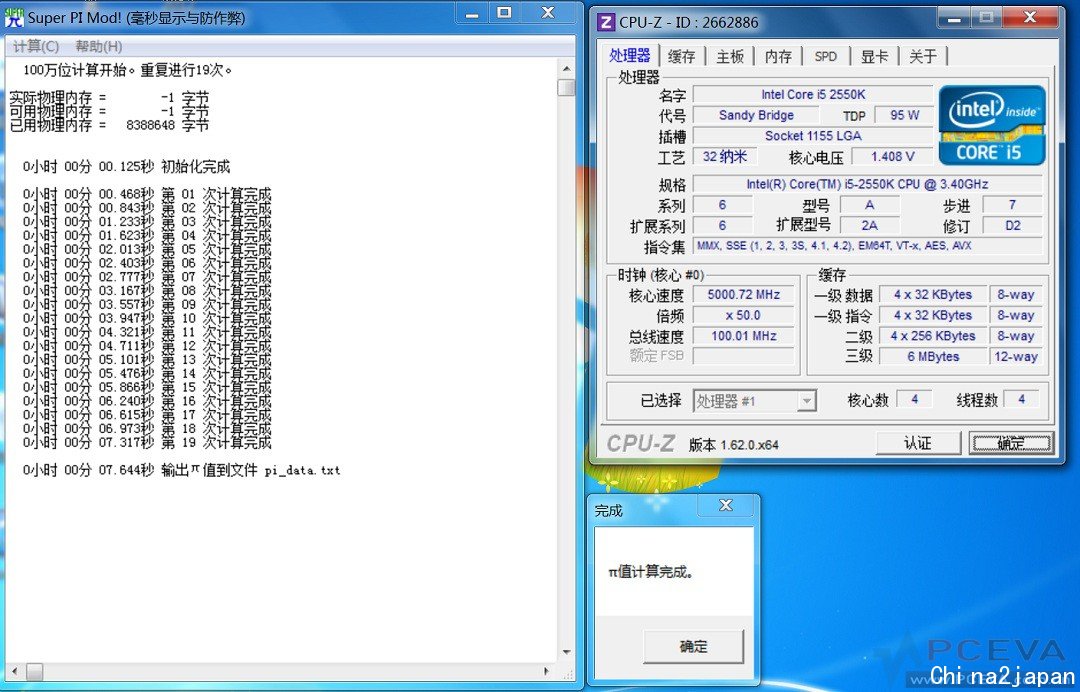Viewport: 1080px width, 692px height.
Task: Click the 总线速度 value 100.01 MHz
Action: (x=743, y=335)
